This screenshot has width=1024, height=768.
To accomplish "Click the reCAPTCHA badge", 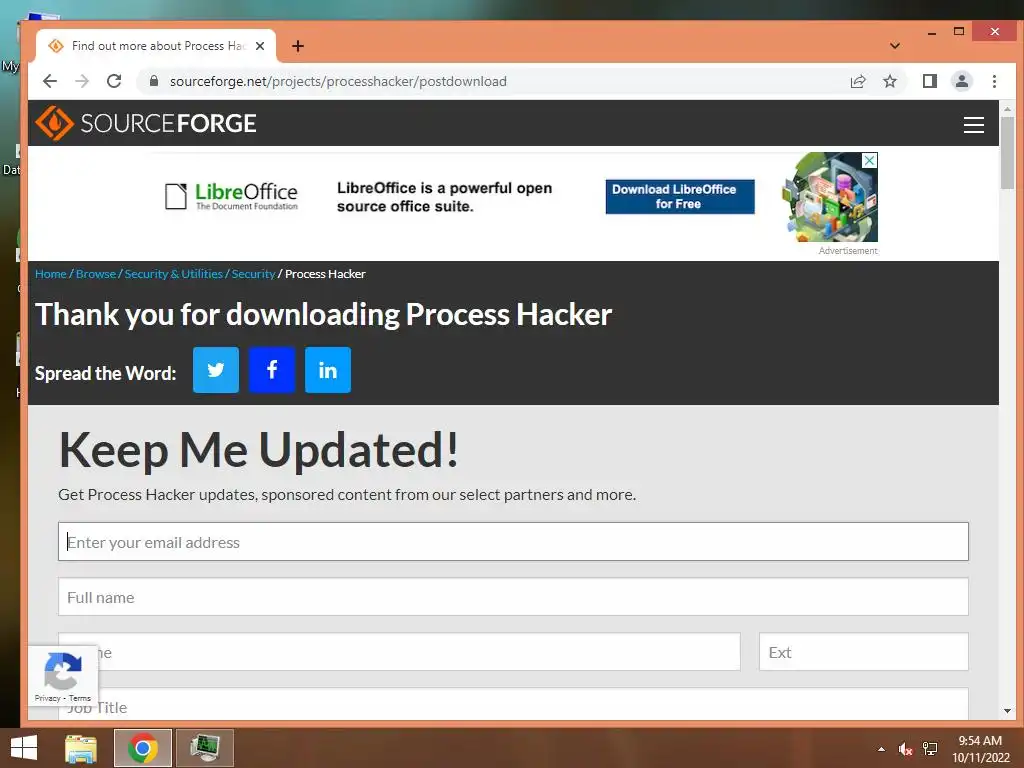I will (x=63, y=676).
